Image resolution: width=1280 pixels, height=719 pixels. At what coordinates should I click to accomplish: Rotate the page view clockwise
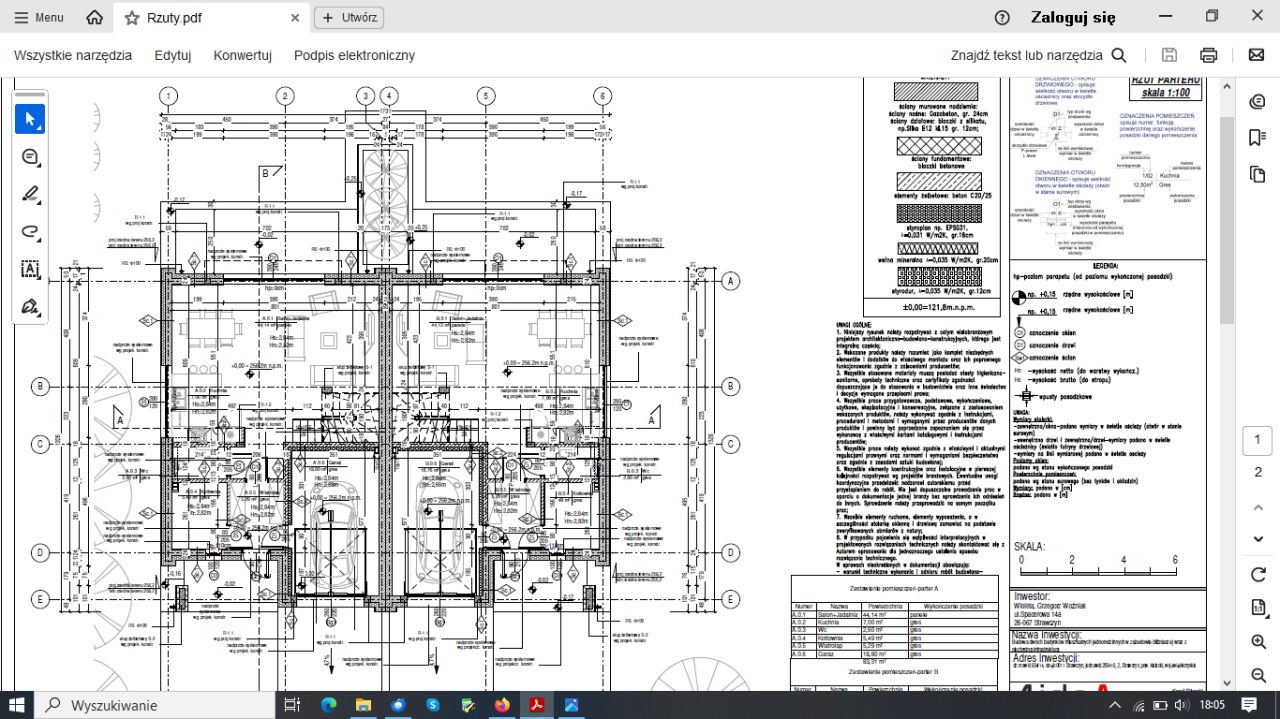[x=1258, y=575]
